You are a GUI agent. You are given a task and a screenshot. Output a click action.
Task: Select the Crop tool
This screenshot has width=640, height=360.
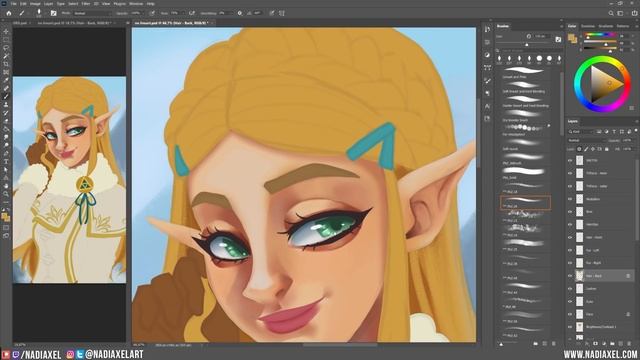[6, 64]
